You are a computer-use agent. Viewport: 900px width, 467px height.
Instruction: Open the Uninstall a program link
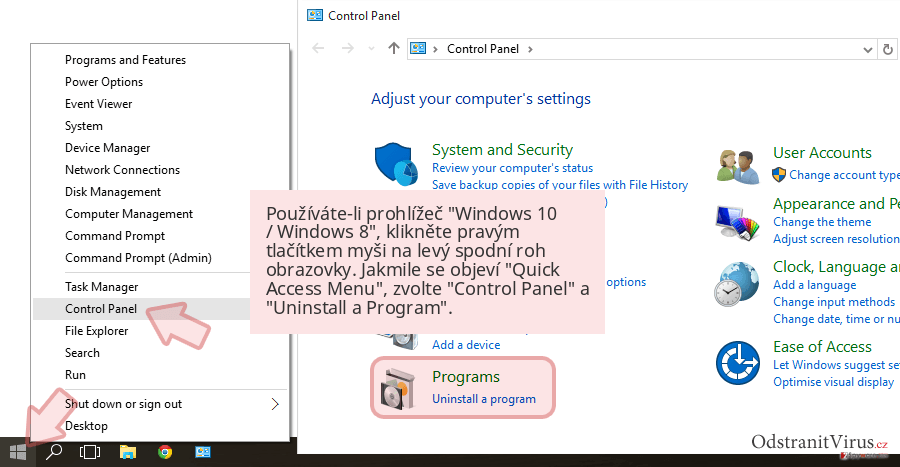pyautogui.click(x=484, y=399)
